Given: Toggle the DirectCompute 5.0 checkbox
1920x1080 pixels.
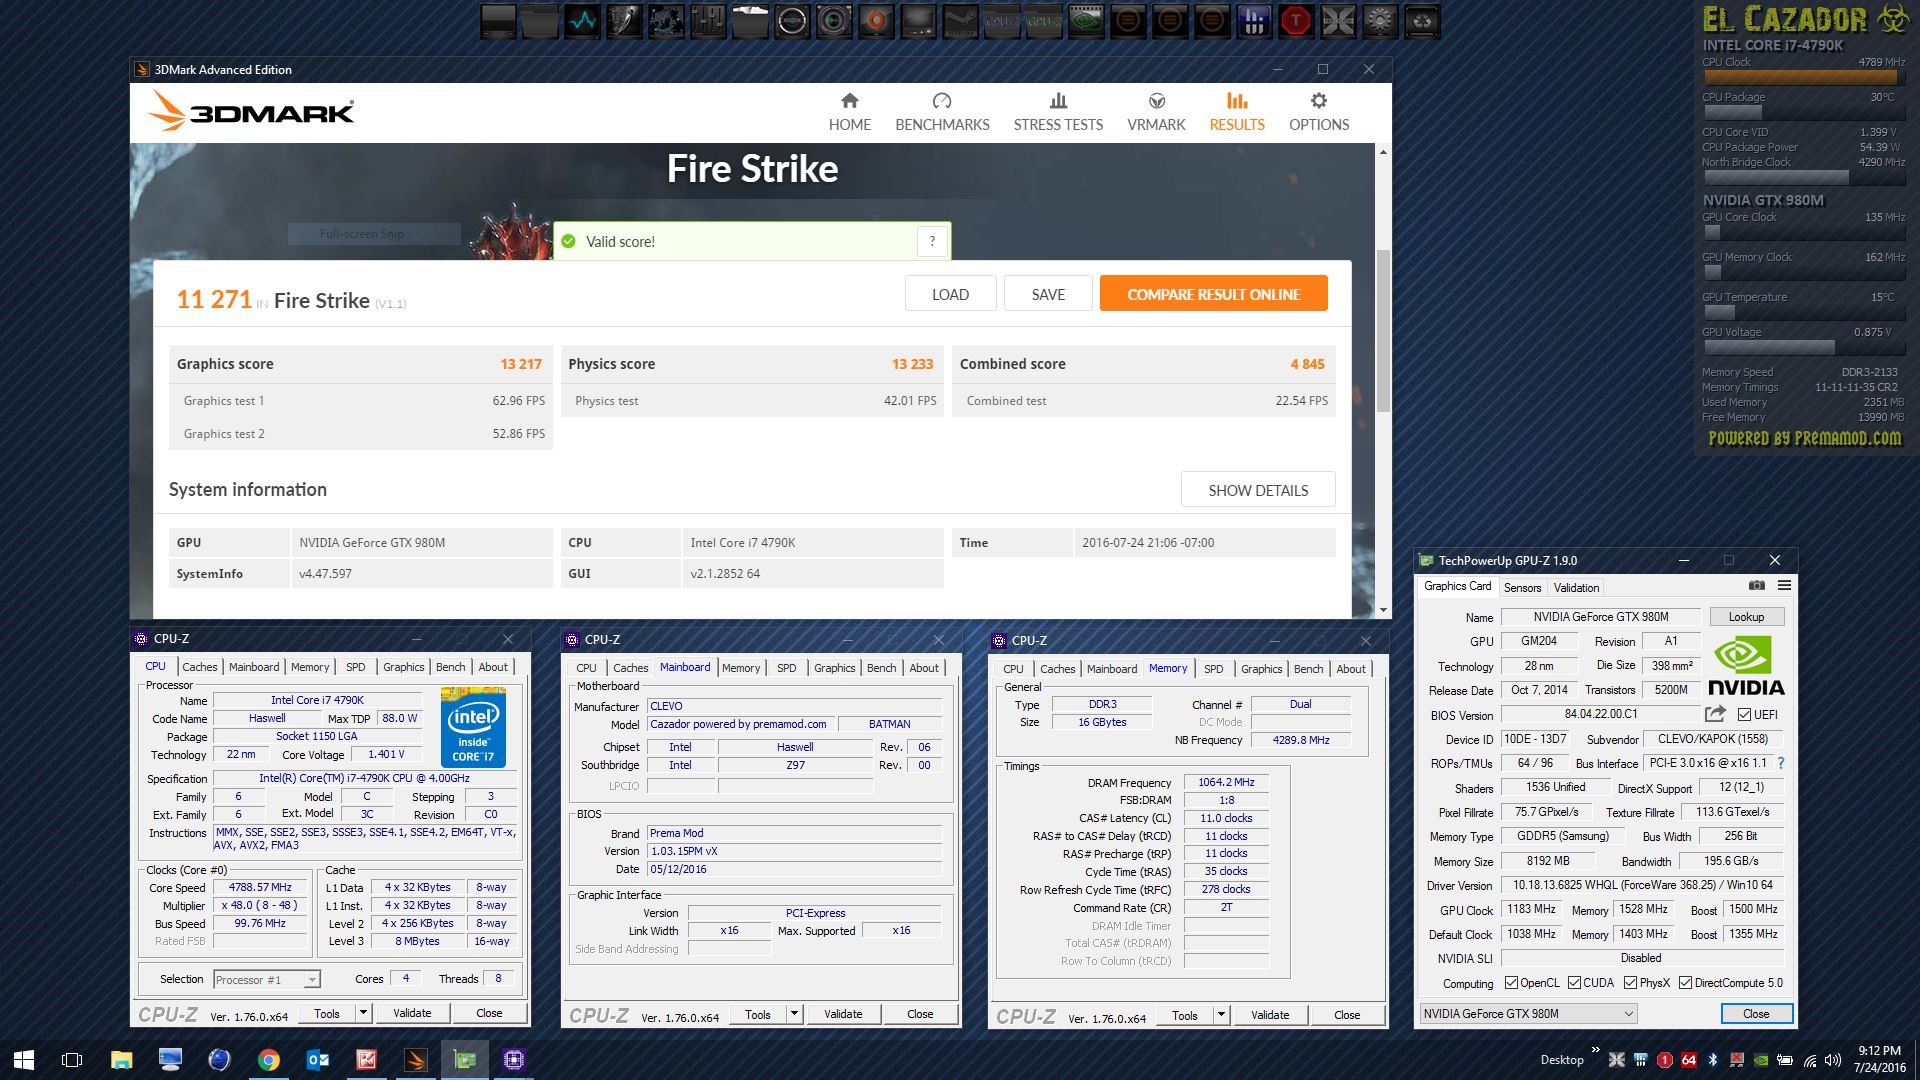Looking at the screenshot, I should pos(1685,983).
